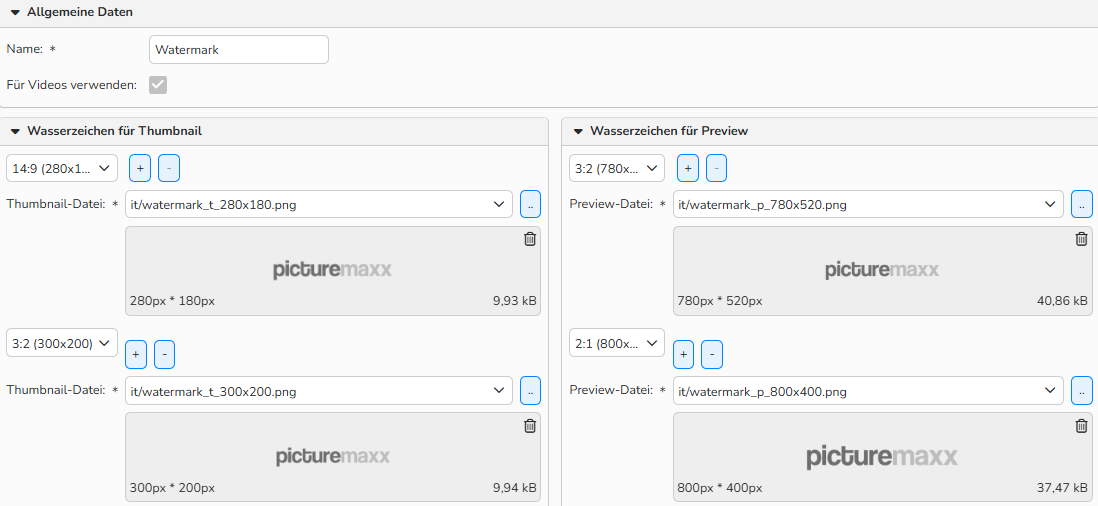
Task: Add a format after 3:2 (300x200) thumbnail
Action: [x=136, y=354]
